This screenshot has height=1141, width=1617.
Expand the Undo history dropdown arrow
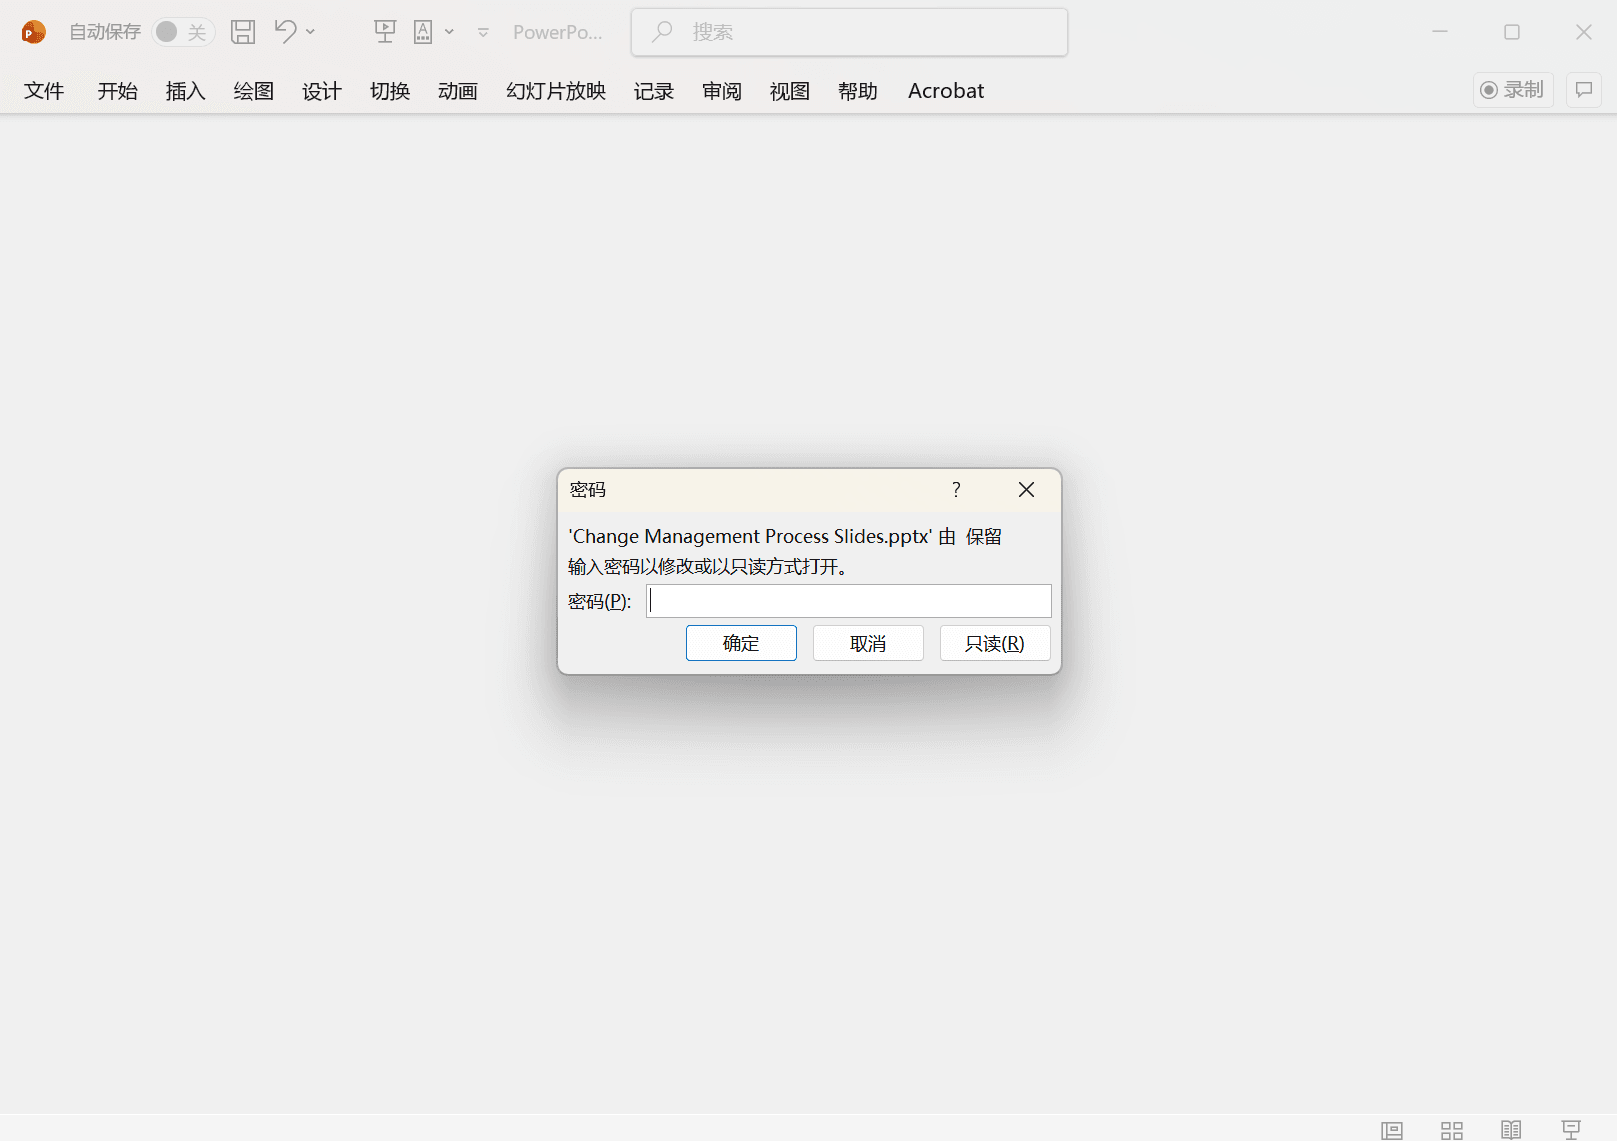point(311,32)
